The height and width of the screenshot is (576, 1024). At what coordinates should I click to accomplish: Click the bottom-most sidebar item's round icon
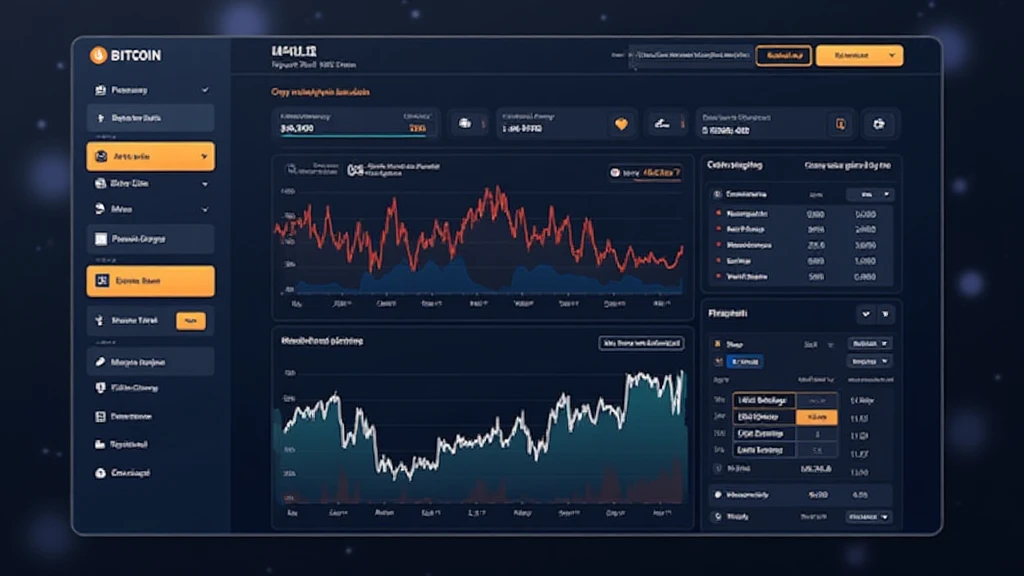[x=100, y=472]
